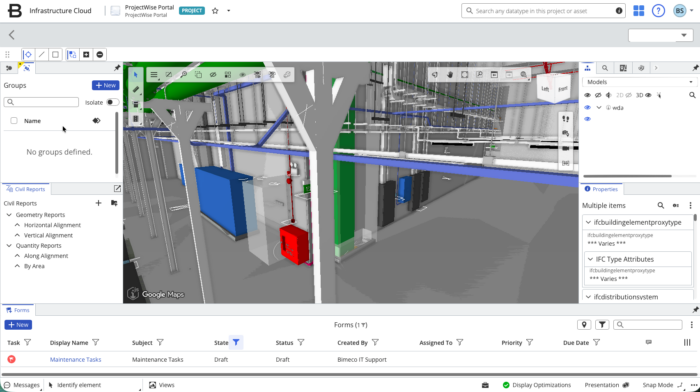Show more right-panel tabs with the chevron
The width and height of the screenshot is (700, 392).
(656, 68)
